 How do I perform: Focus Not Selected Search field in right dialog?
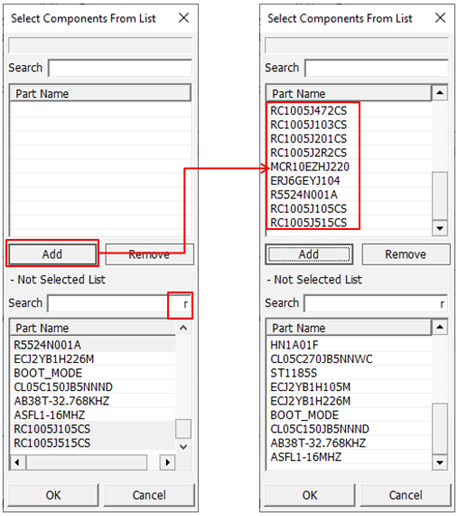(376, 304)
